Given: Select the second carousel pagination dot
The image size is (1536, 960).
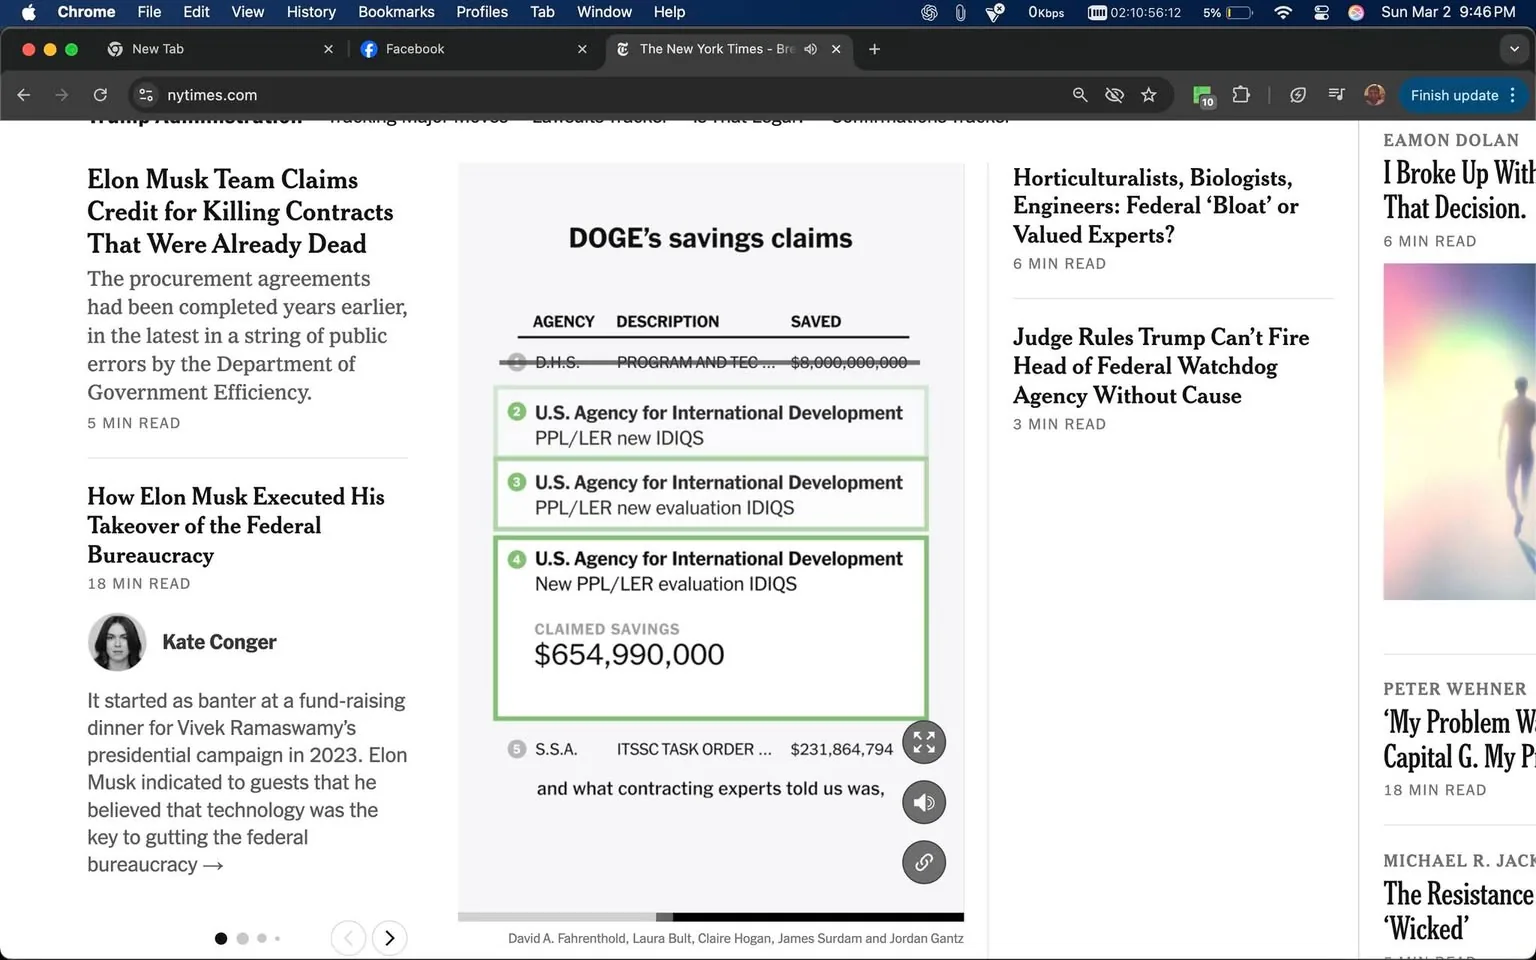Looking at the screenshot, I should pos(242,938).
